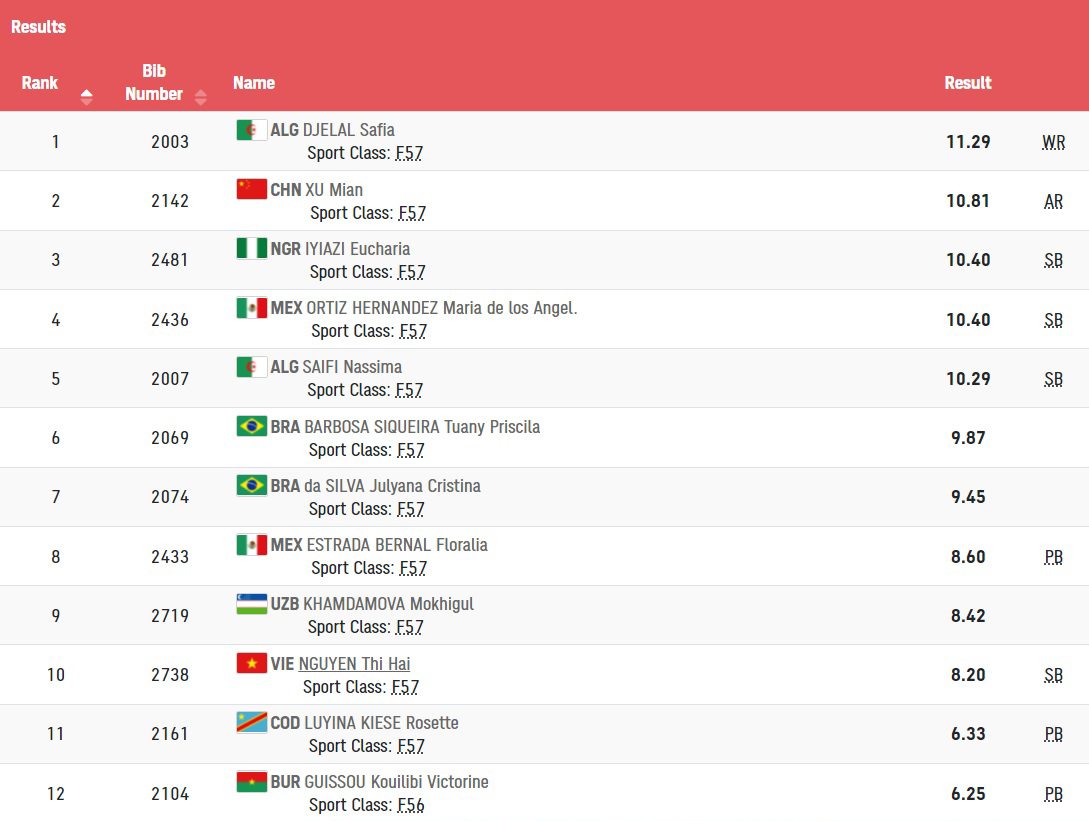Image resolution: width=1089 pixels, height=821 pixels.
Task: Click Burkina Faso flag beside GUISSOU
Action: pos(251,781)
